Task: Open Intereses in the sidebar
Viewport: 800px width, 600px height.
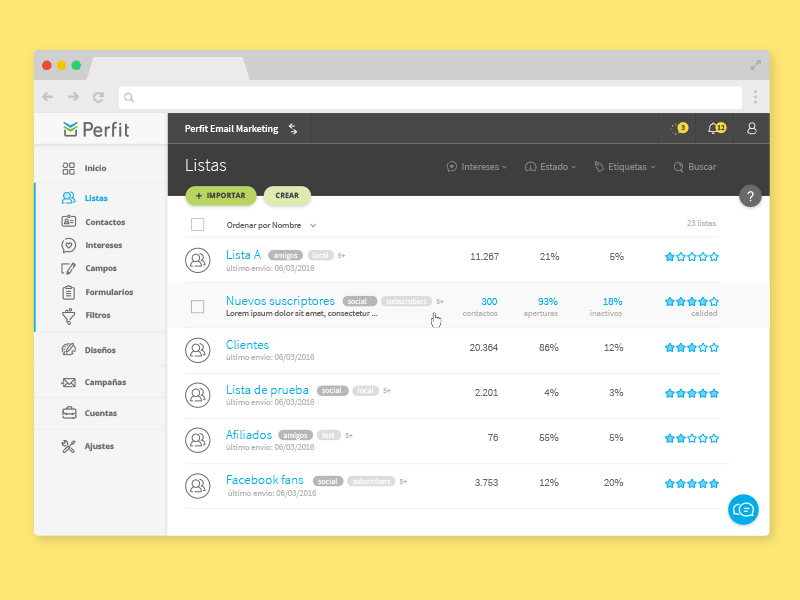Action: tap(104, 245)
